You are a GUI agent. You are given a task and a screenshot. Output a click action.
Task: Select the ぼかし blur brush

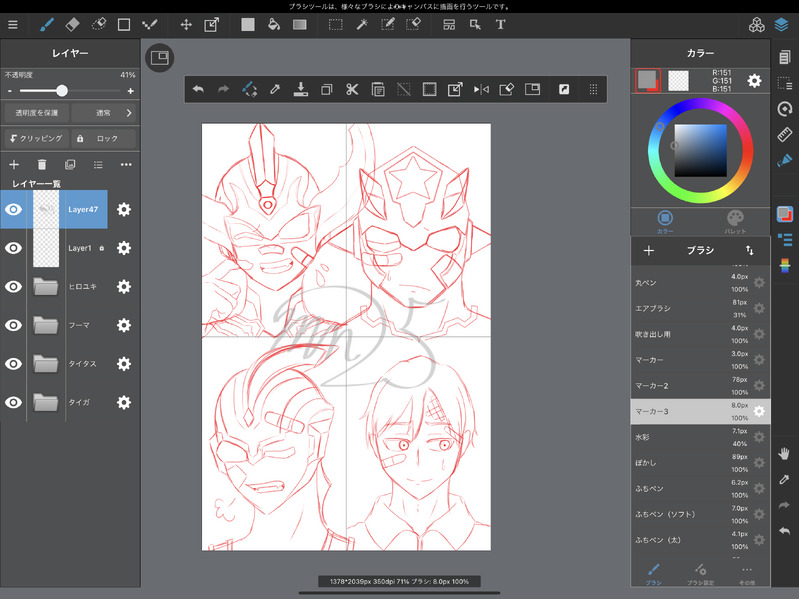click(700, 463)
